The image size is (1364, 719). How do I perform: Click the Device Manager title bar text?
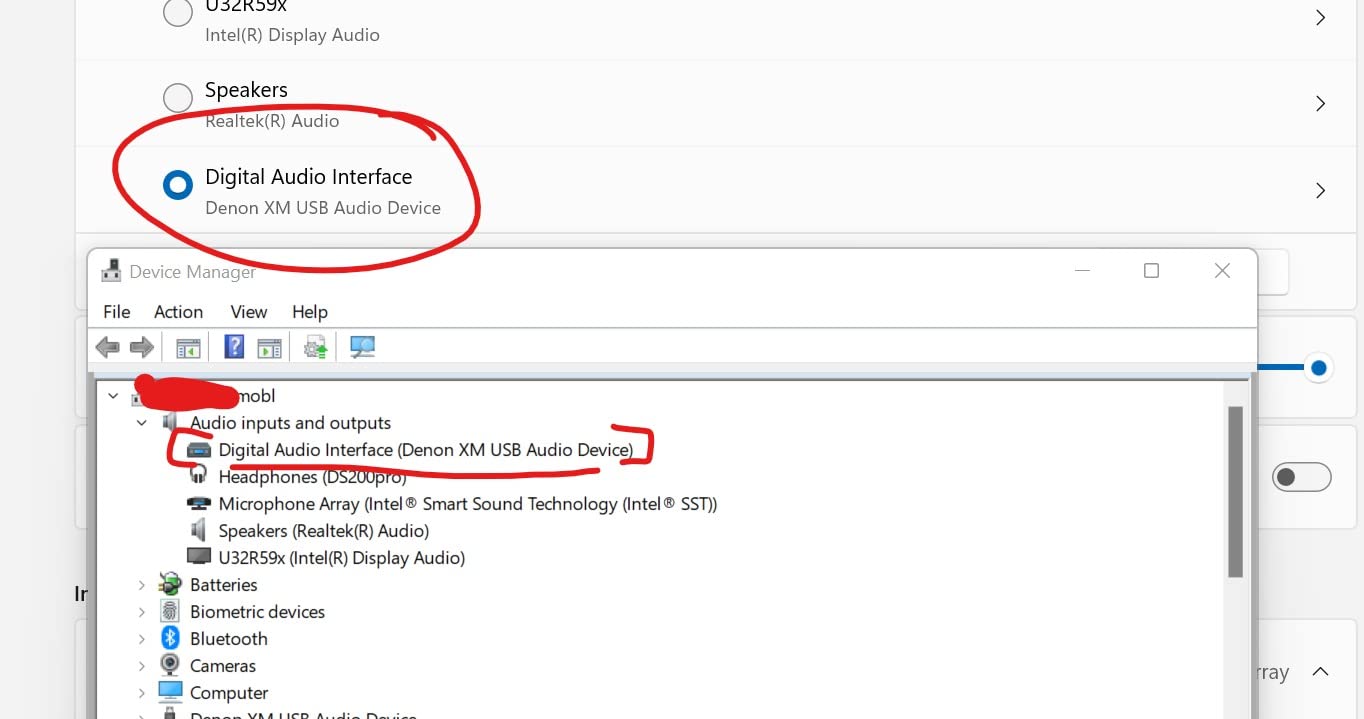point(193,272)
